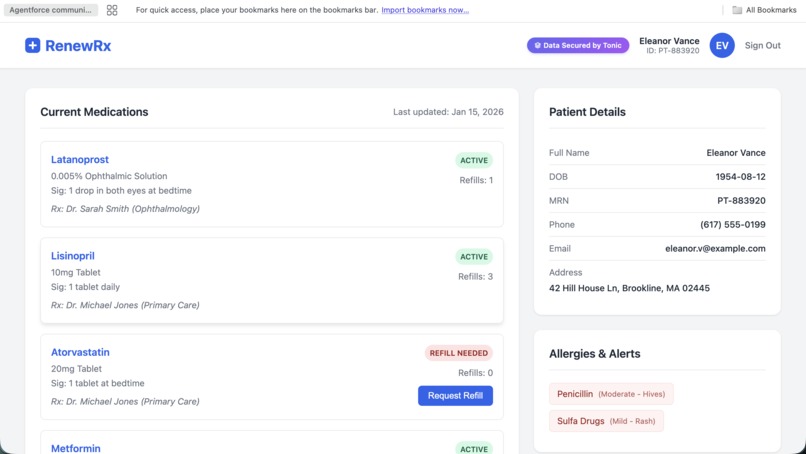Click ACTIVE status badge on Lisinopril
806x454 pixels.
(x=474, y=257)
